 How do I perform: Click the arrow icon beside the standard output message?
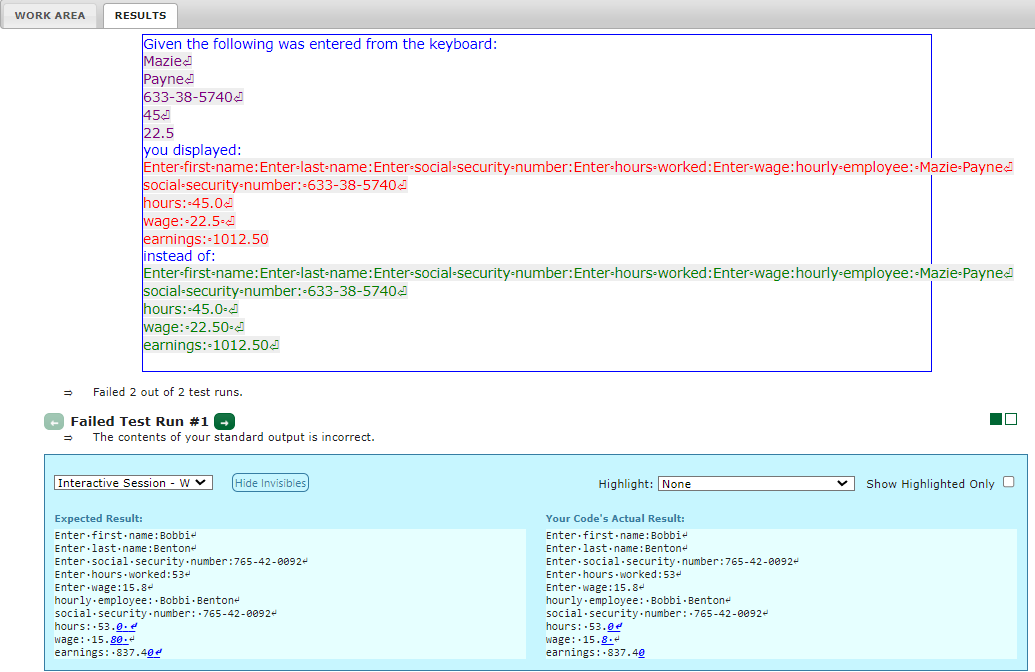(x=68, y=438)
